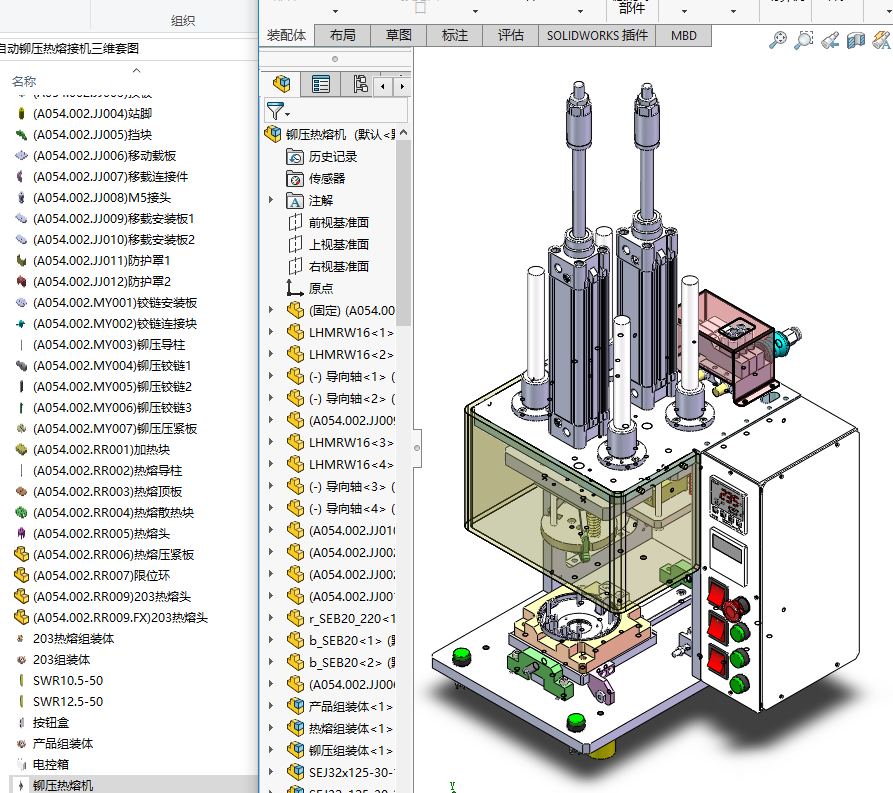Click the Zoom to Area icon
The height and width of the screenshot is (793, 893).
pyautogui.click(x=803, y=40)
